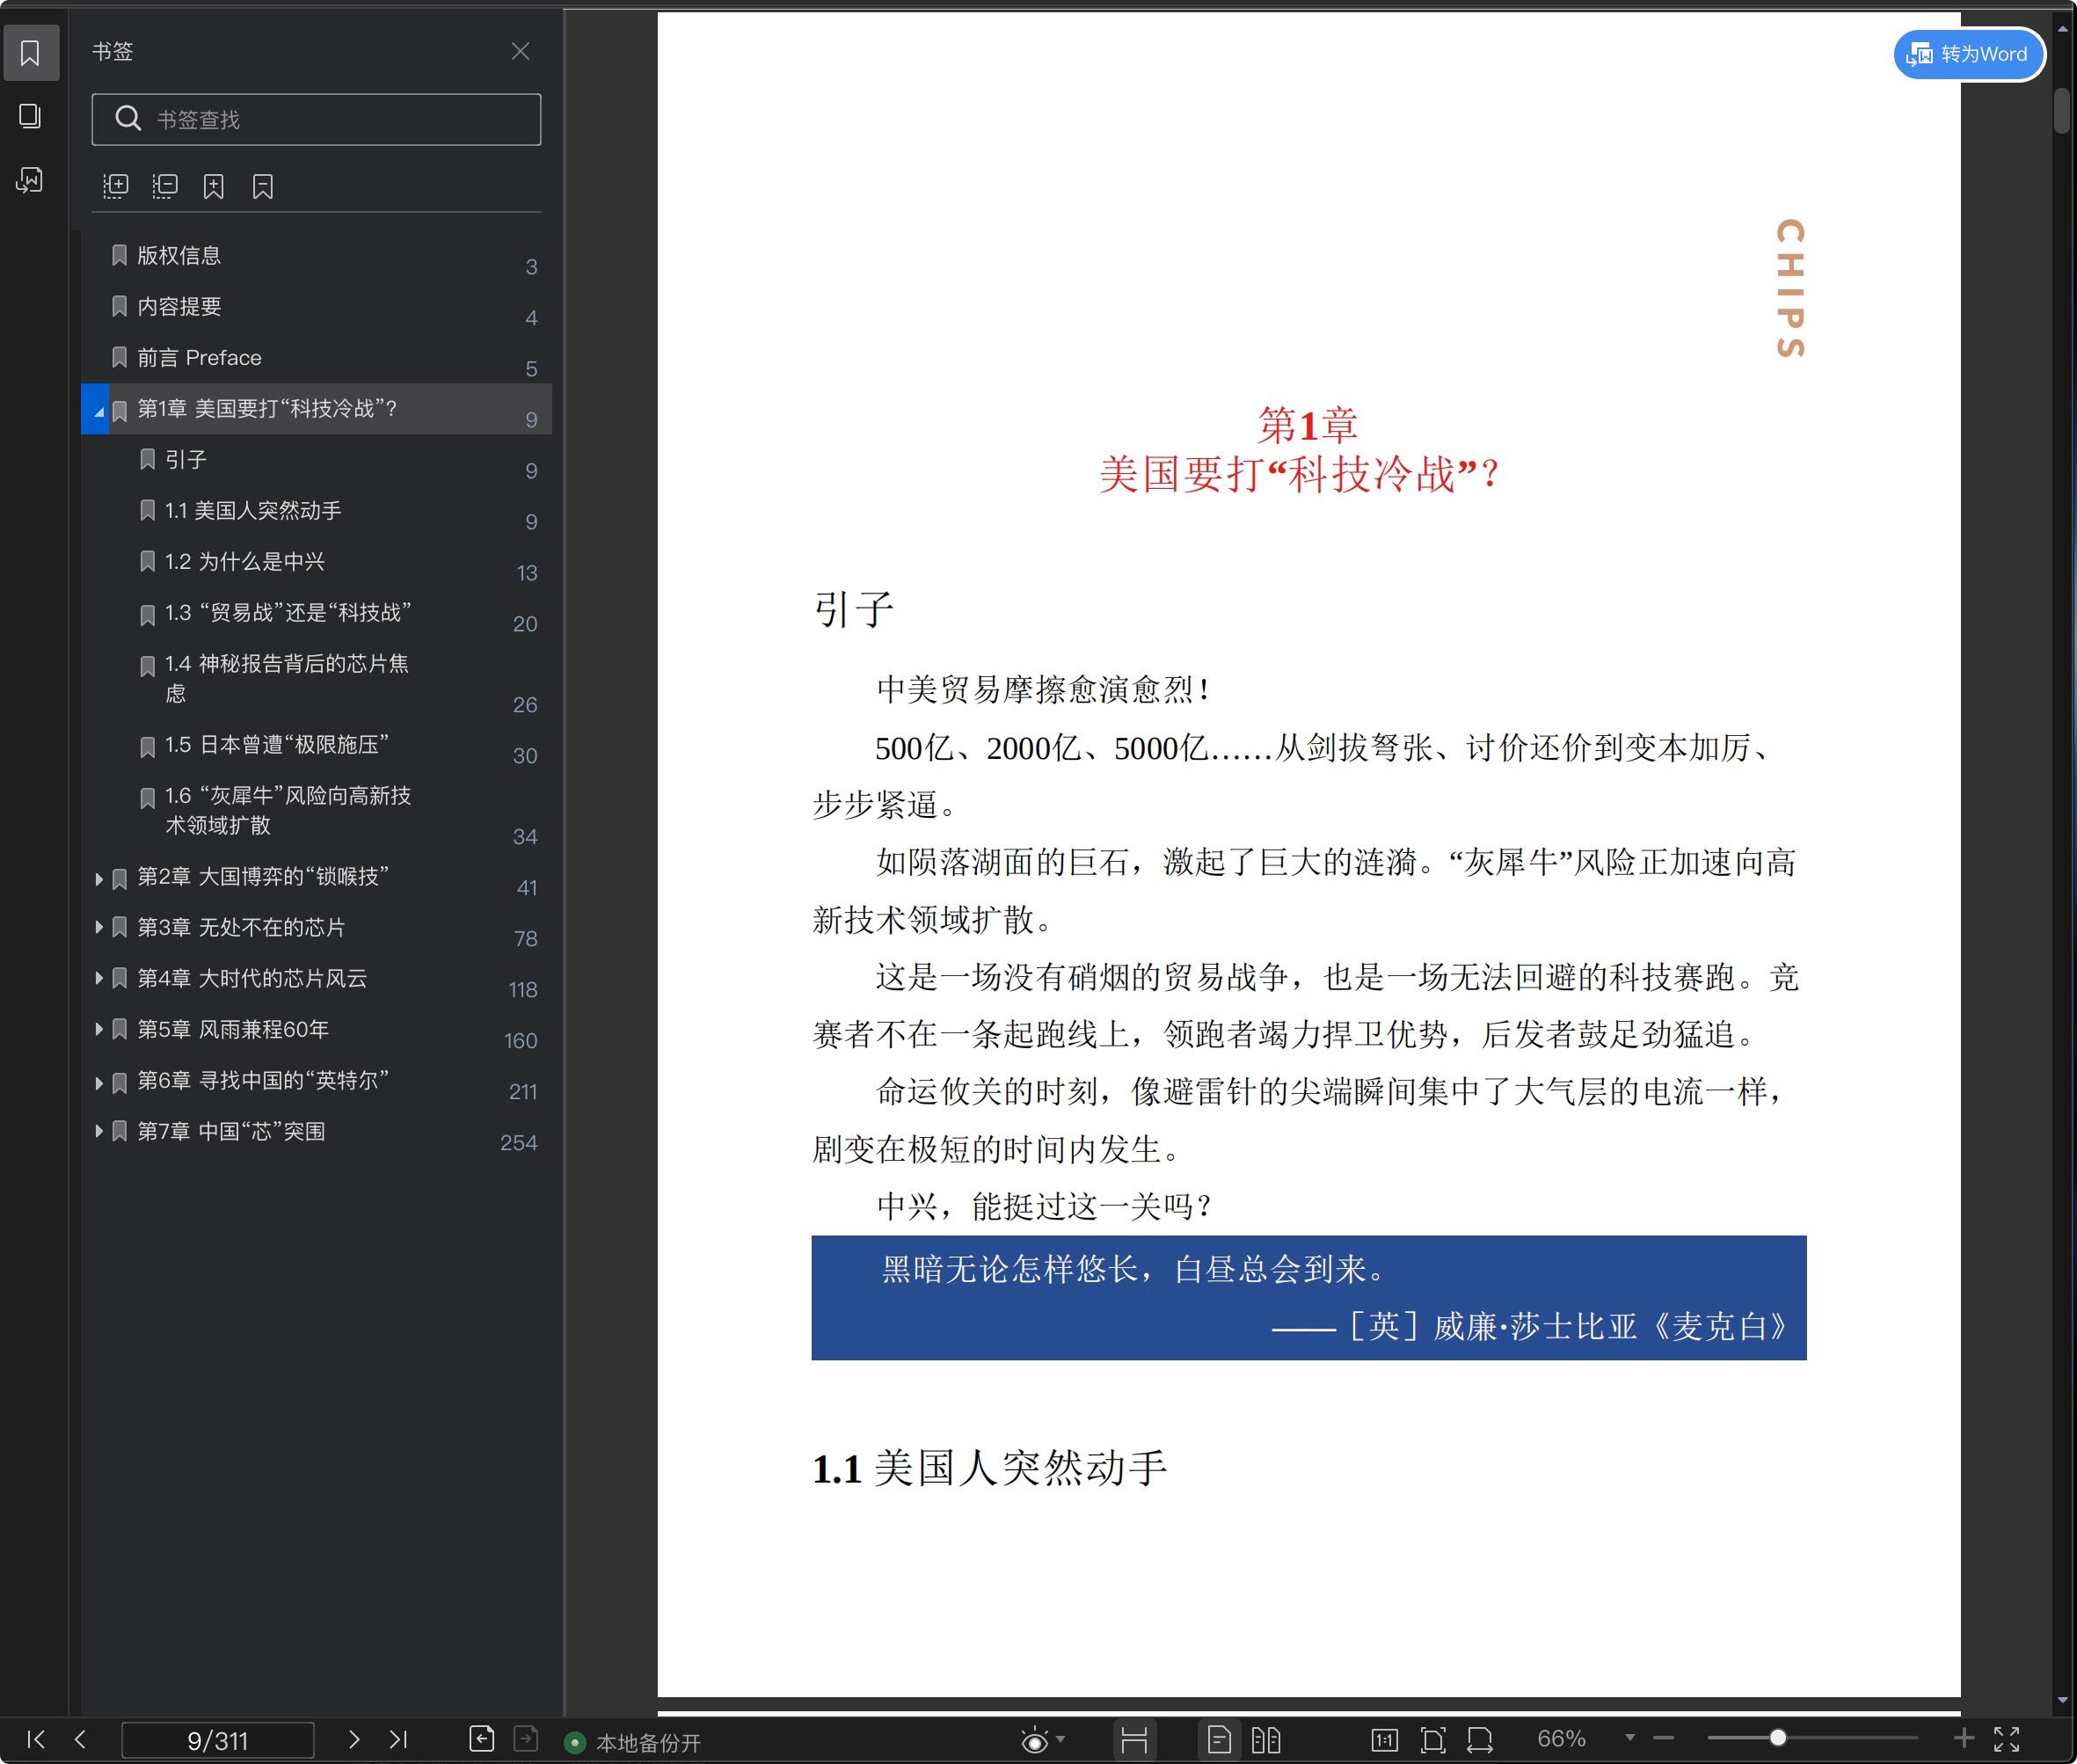2077x1764 pixels.
Task: Close the bookmarks panel
Action: coord(520,51)
